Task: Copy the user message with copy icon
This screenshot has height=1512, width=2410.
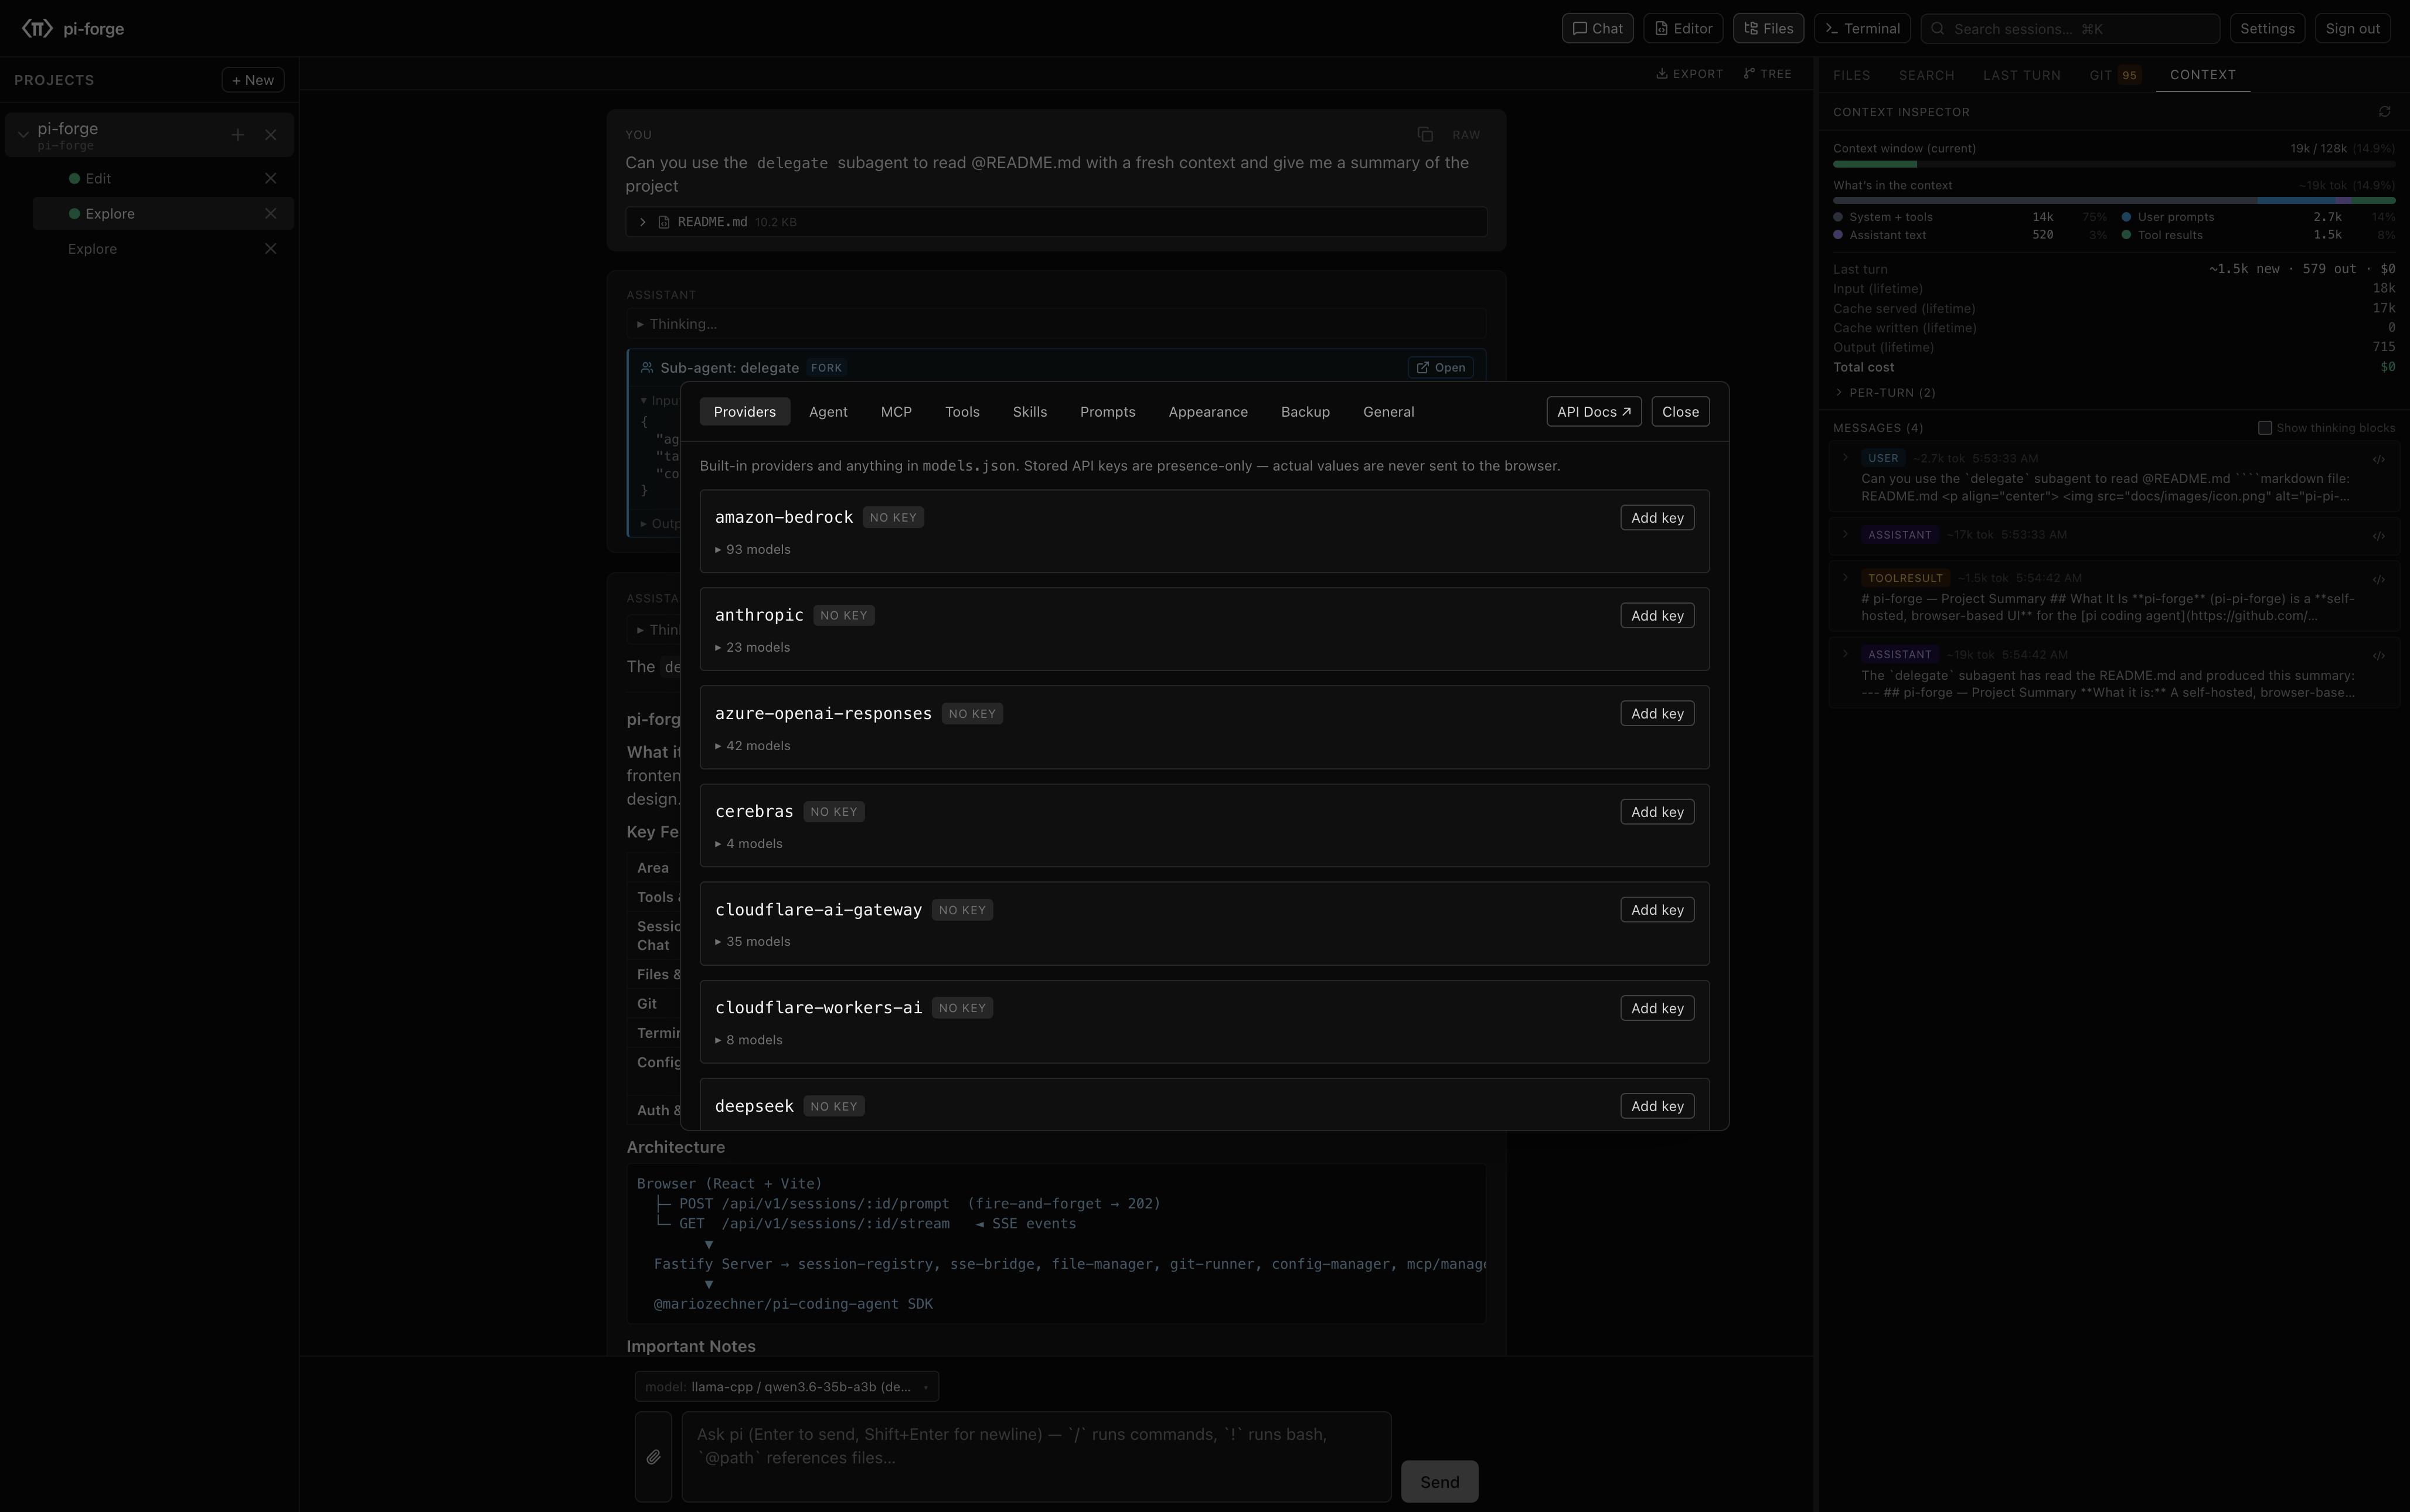Action: [1425, 135]
